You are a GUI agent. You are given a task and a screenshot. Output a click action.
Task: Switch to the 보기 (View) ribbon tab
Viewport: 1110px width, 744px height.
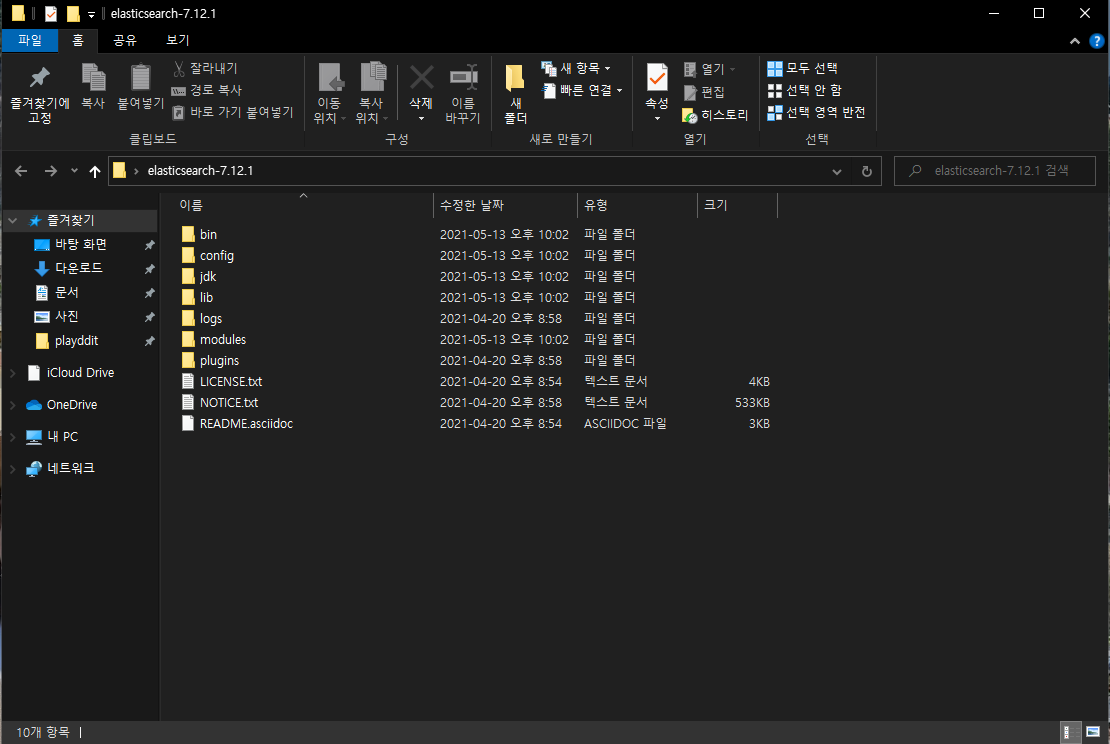pyautogui.click(x=178, y=40)
